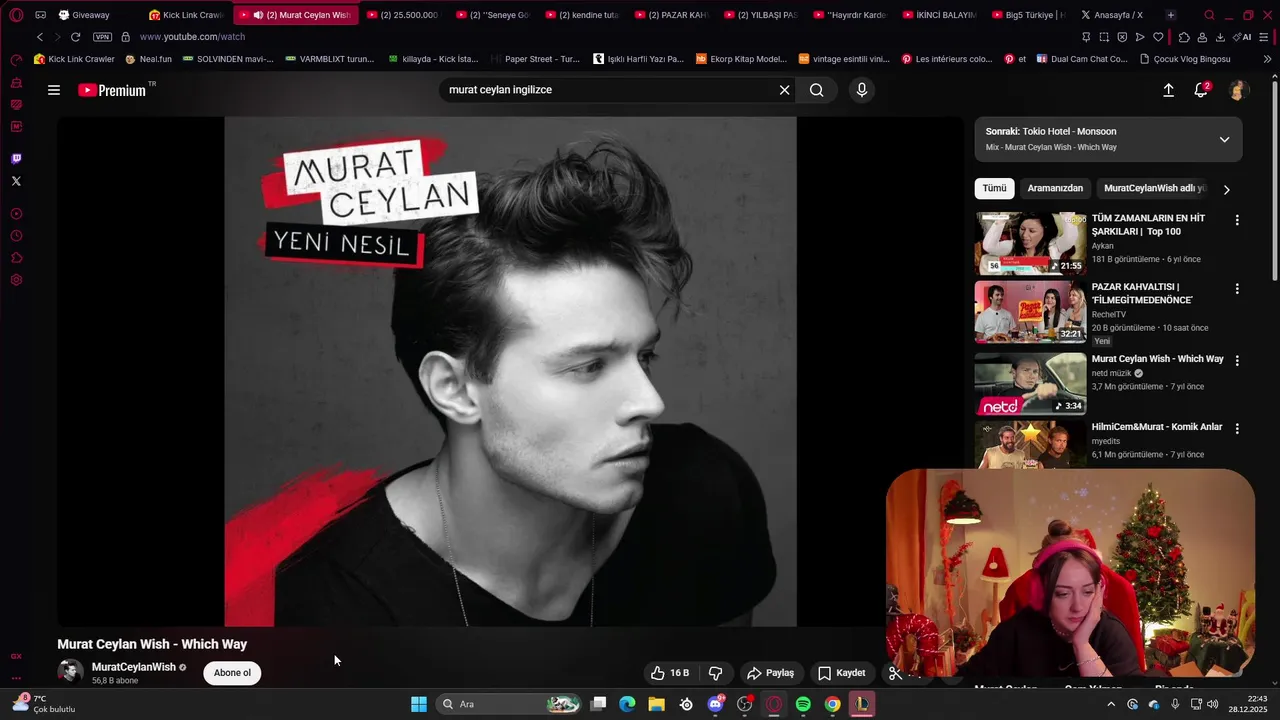This screenshot has width=1280, height=720.
Task: Open PAZAR KAHVALTISI video thumbnail
Action: (x=1030, y=312)
